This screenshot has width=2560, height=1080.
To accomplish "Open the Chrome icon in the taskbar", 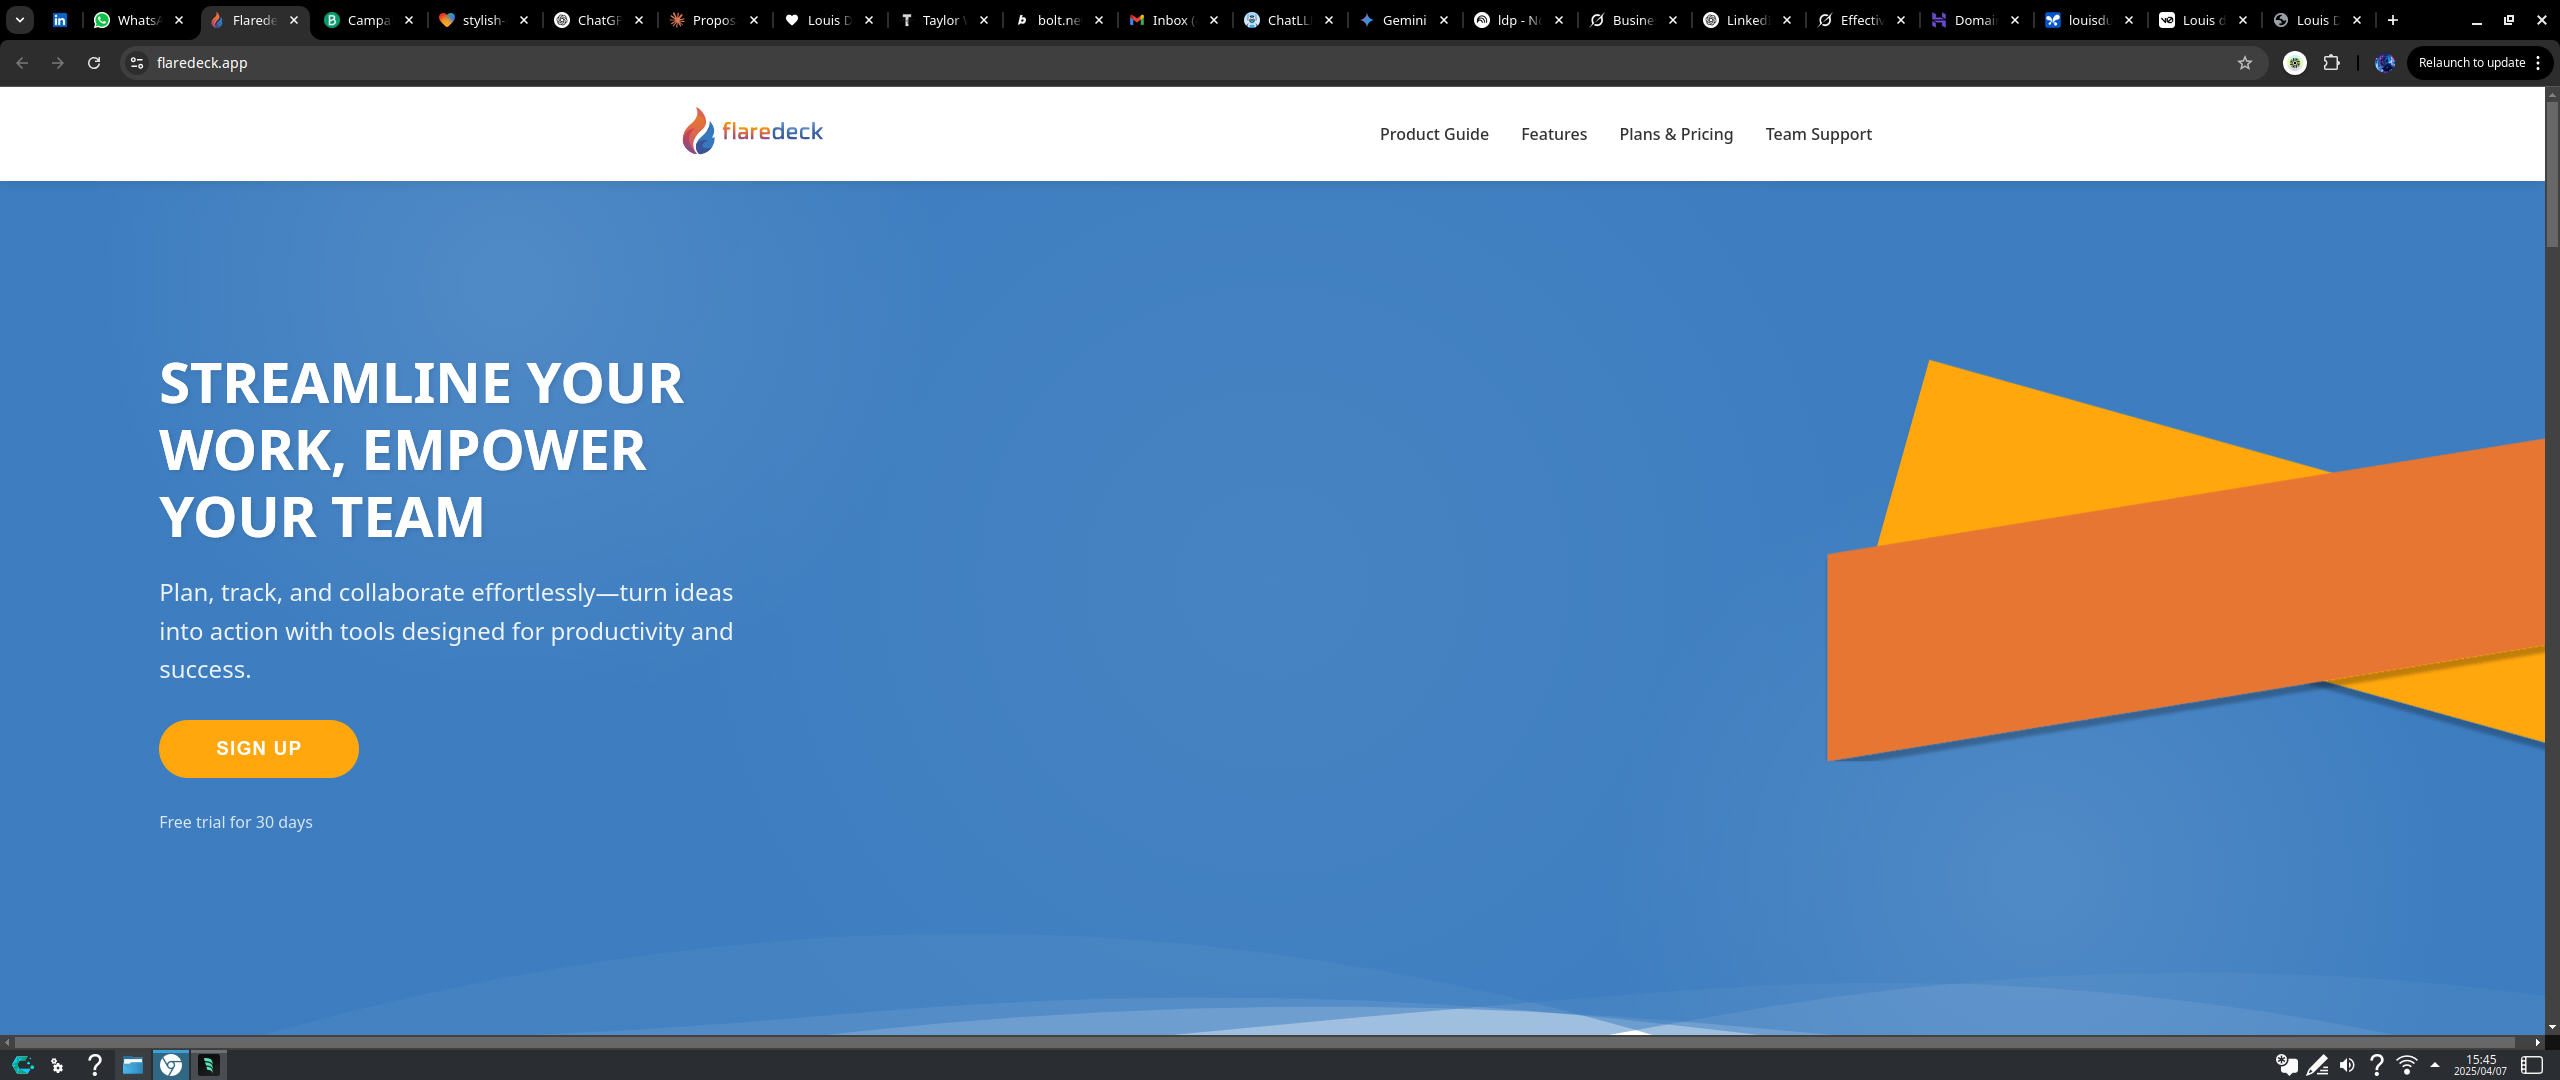I will pos(170,1064).
